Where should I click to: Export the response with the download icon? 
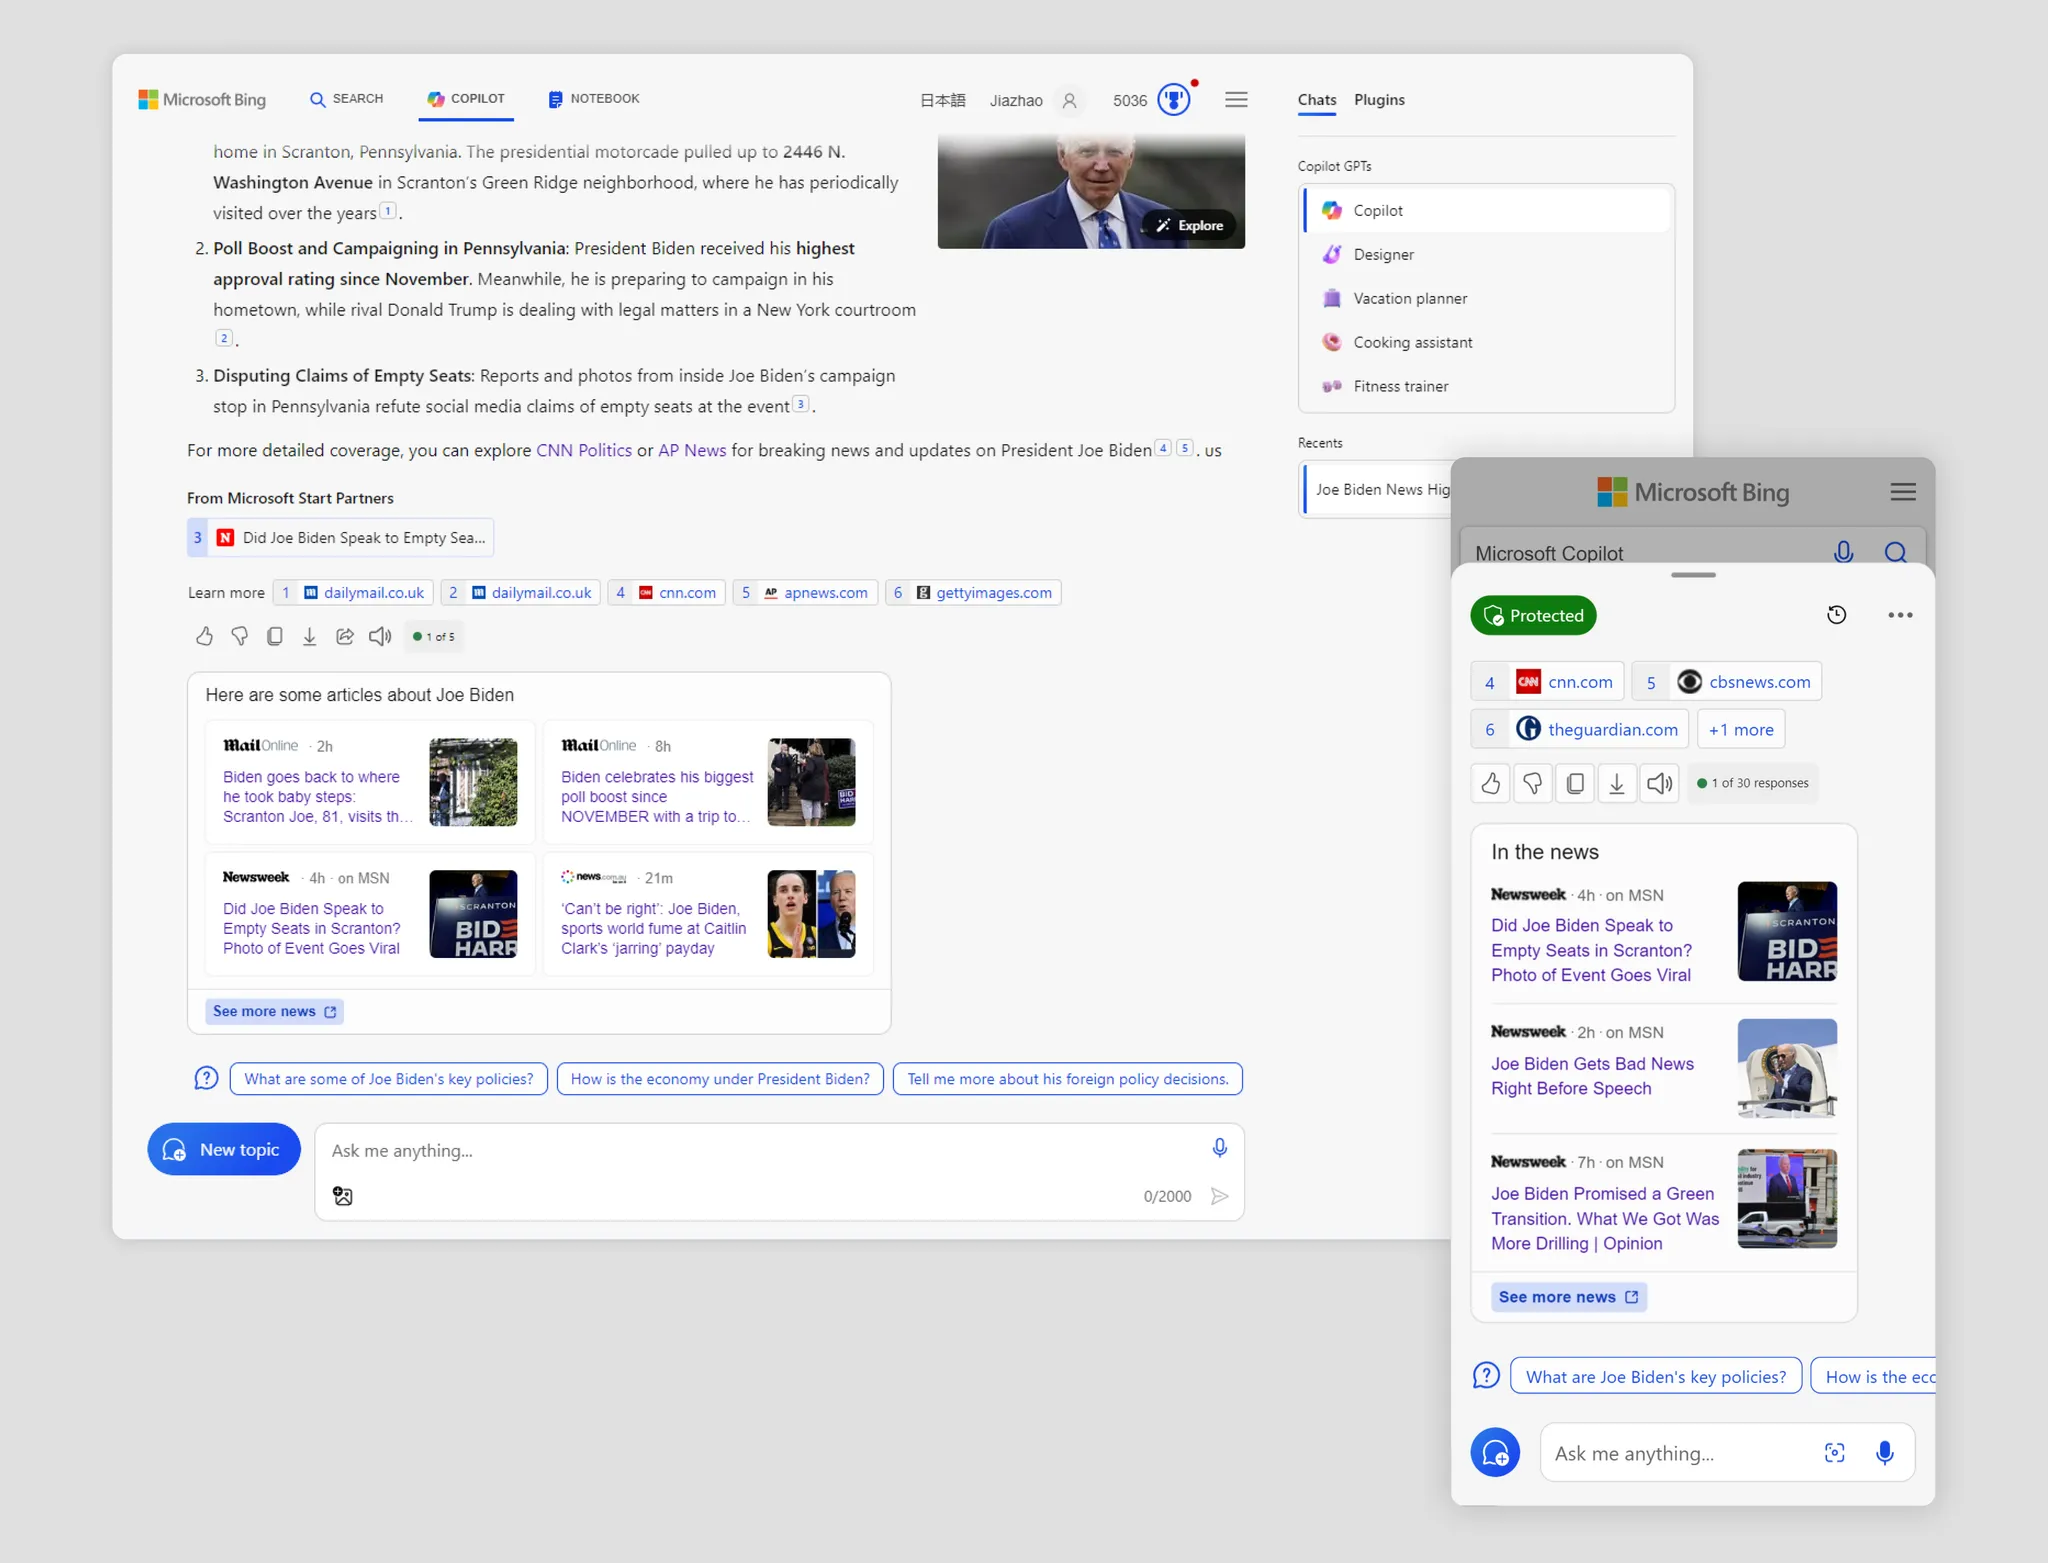[x=310, y=636]
